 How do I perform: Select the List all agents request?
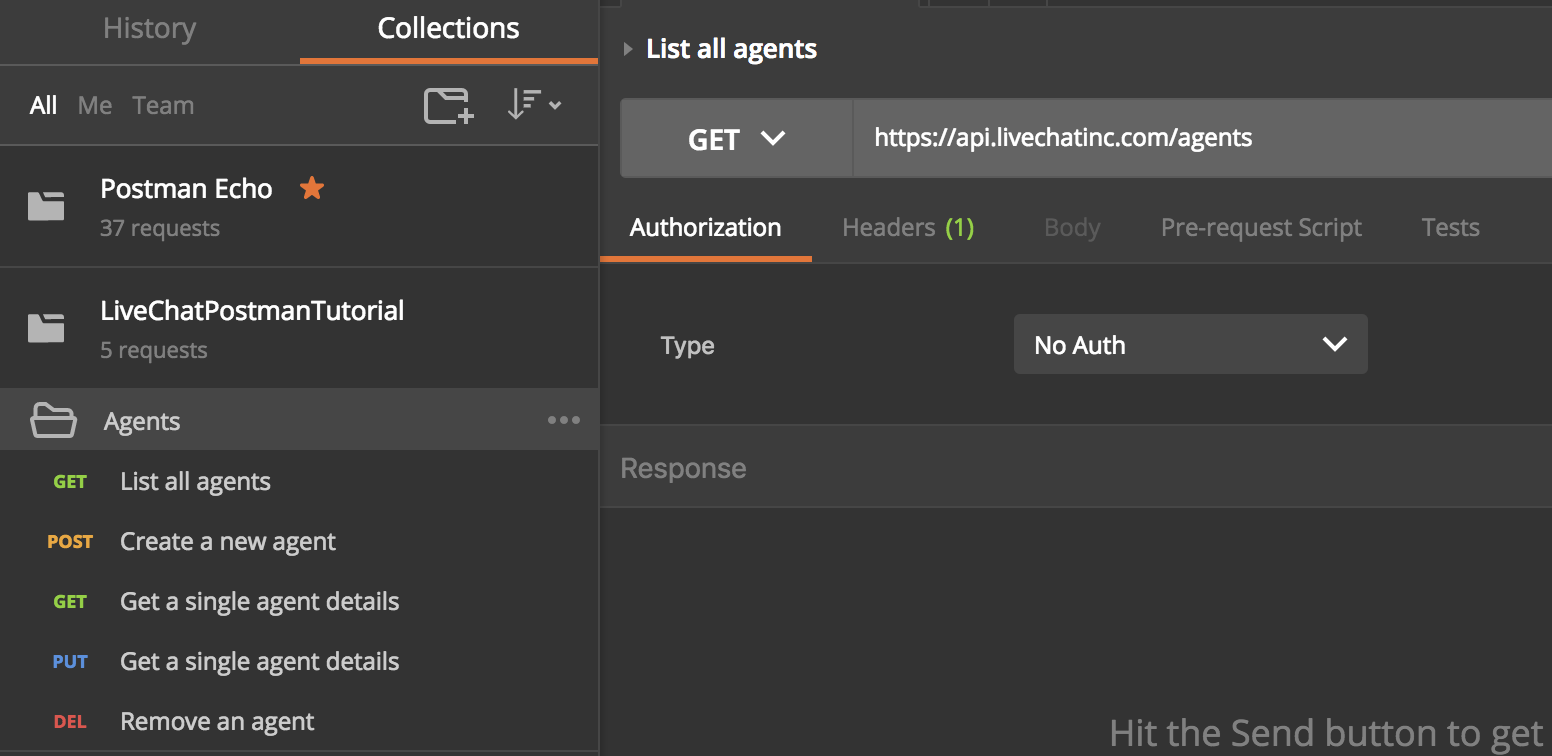coord(299,481)
